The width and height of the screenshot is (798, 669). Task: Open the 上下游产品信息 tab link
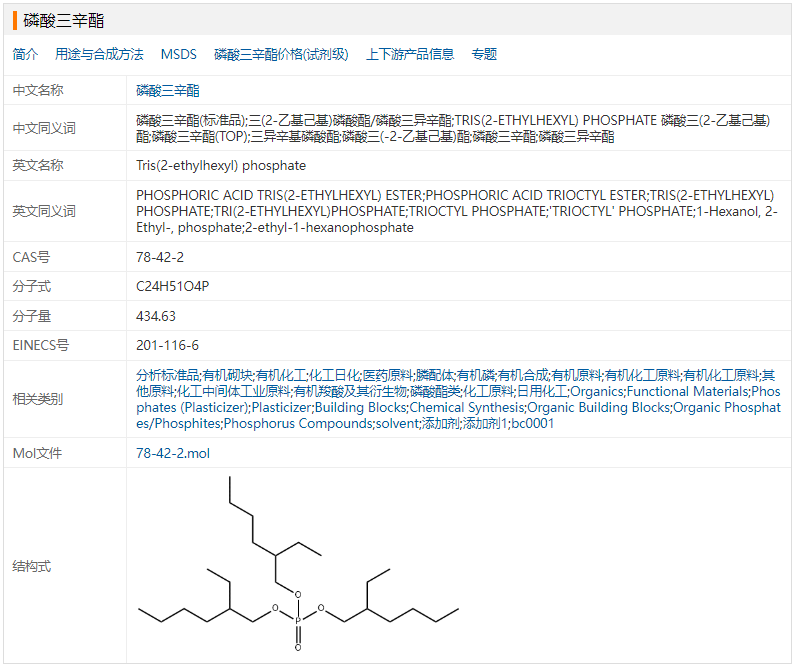point(410,54)
